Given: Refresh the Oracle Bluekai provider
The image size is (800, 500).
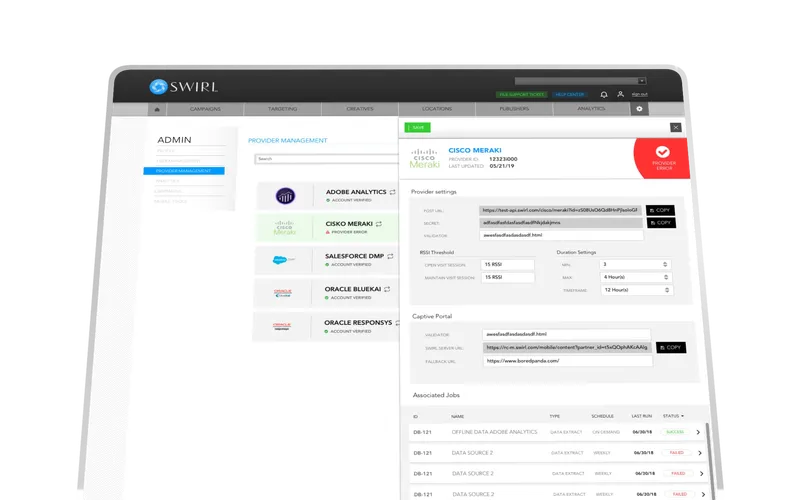Looking at the screenshot, I should 387,289.
